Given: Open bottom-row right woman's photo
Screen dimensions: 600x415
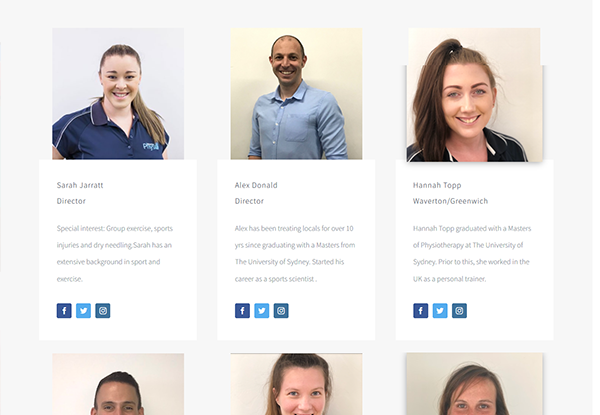Looking at the screenshot, I should click(474, 384).
